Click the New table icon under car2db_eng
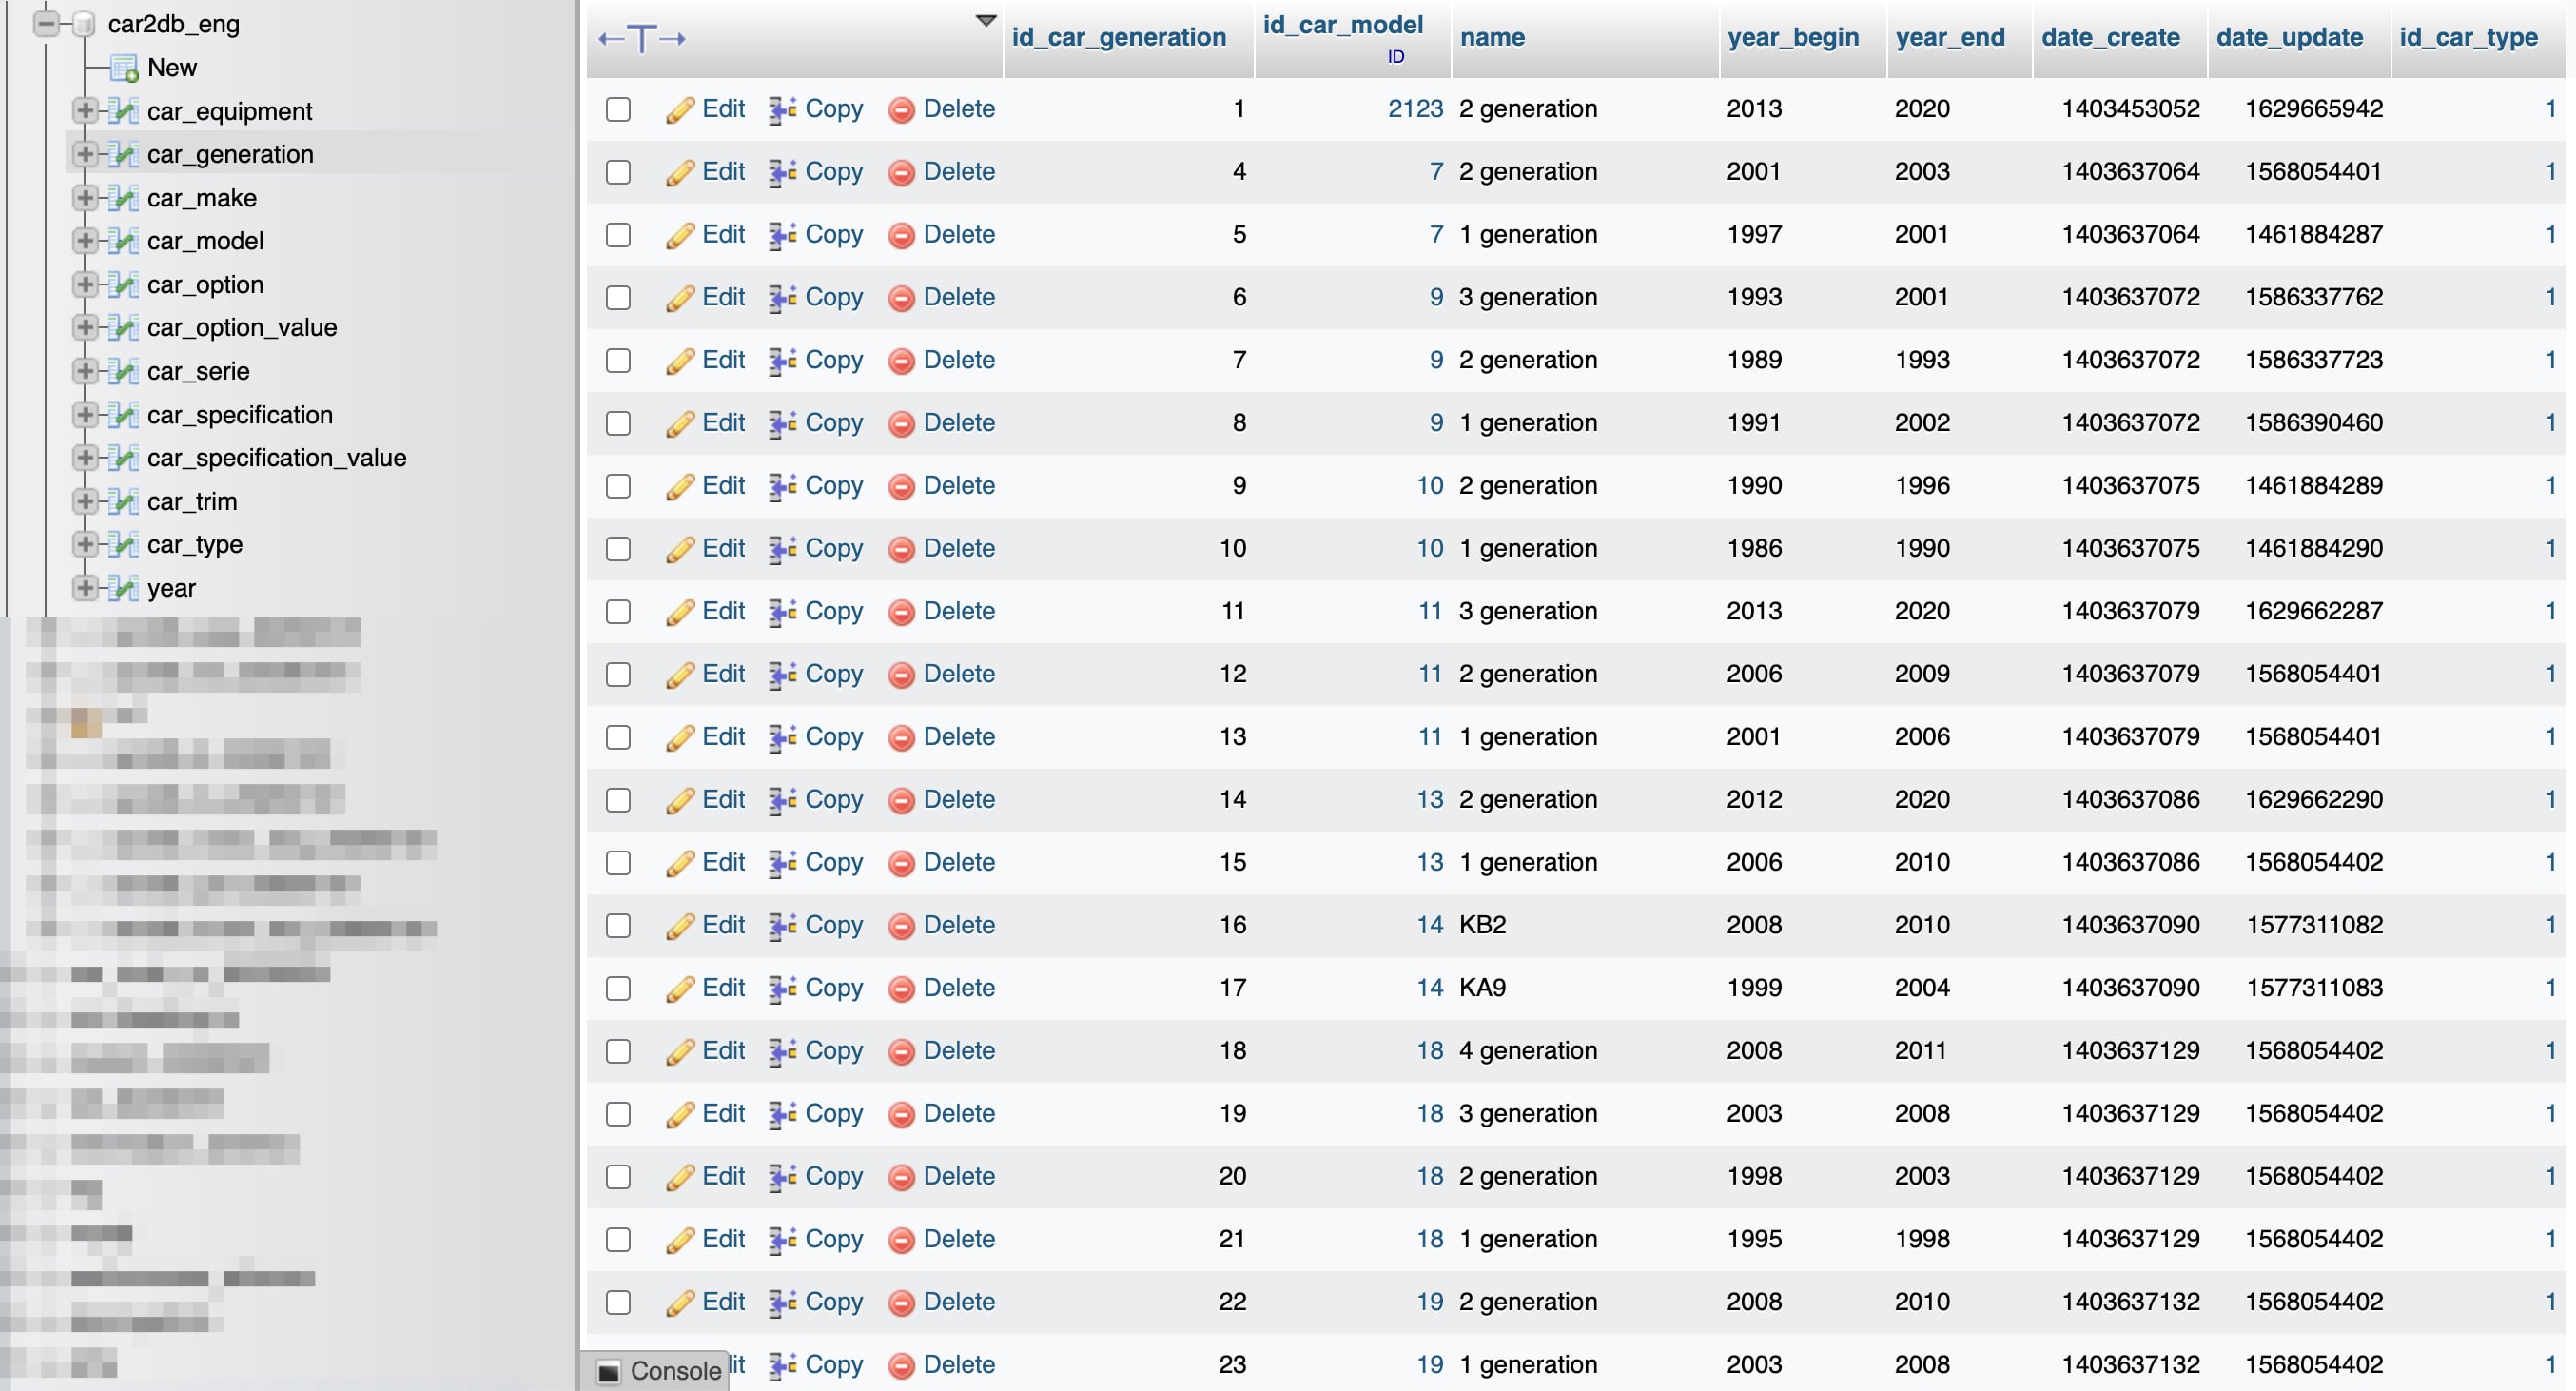 (124, 68)
